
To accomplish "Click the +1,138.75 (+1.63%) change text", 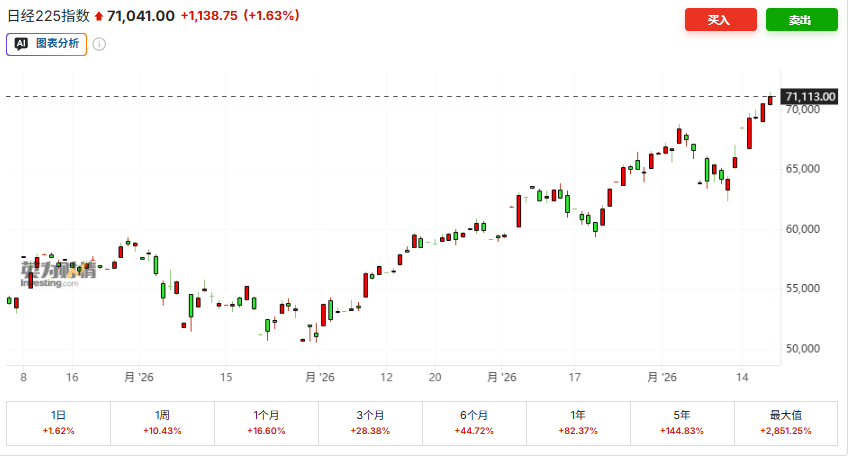I will (240, 16).
